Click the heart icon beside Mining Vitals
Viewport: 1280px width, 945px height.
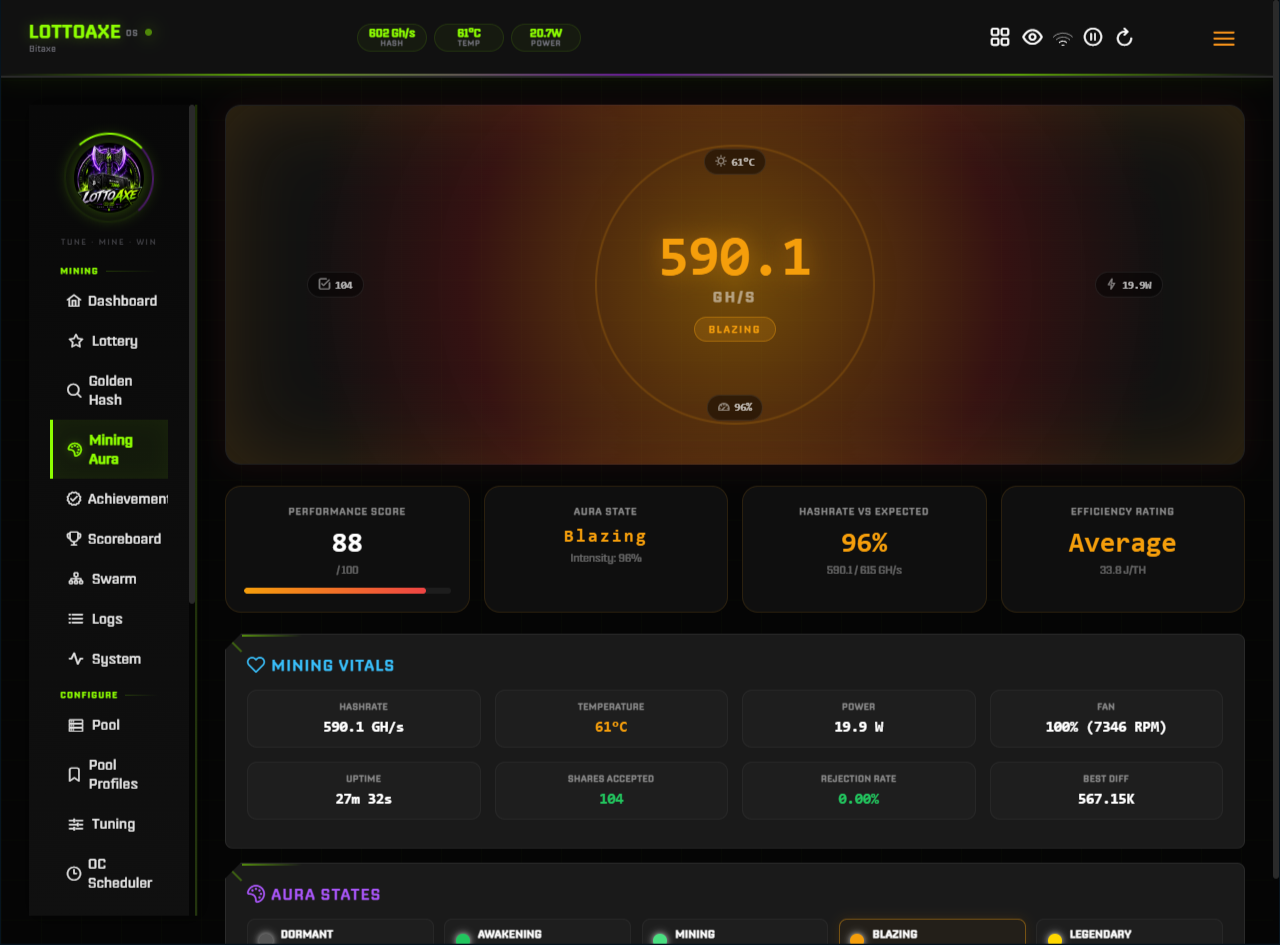[256, 665]
